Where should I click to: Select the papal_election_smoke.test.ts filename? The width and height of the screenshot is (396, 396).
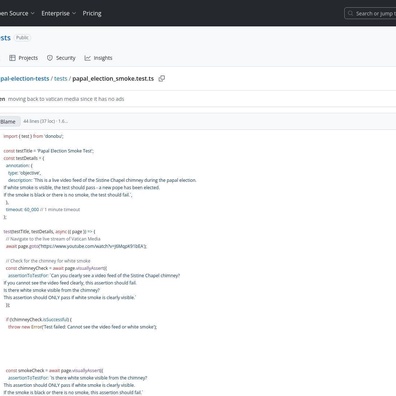[x=113, y=78]
